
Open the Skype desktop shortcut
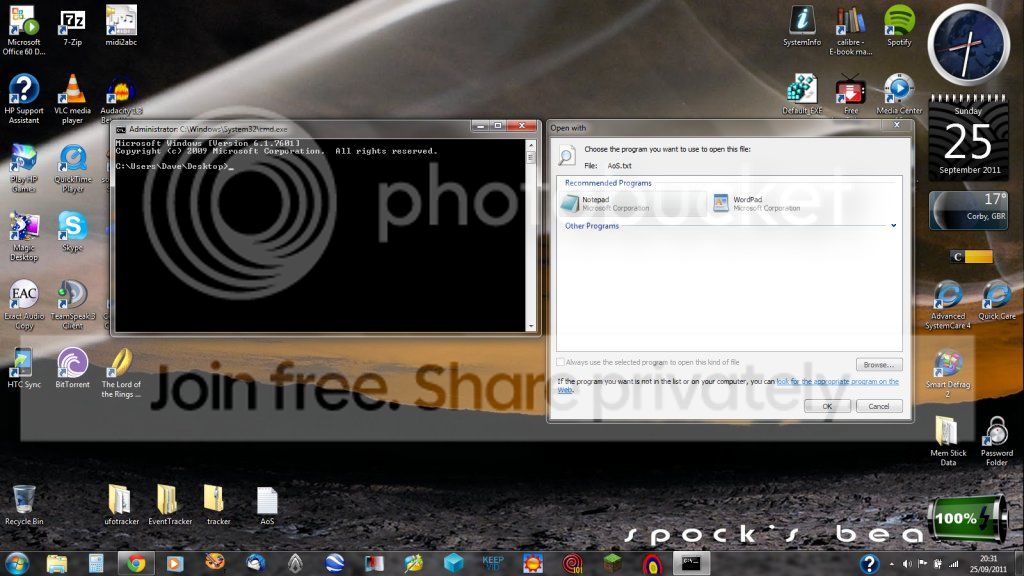coord(72,232)
